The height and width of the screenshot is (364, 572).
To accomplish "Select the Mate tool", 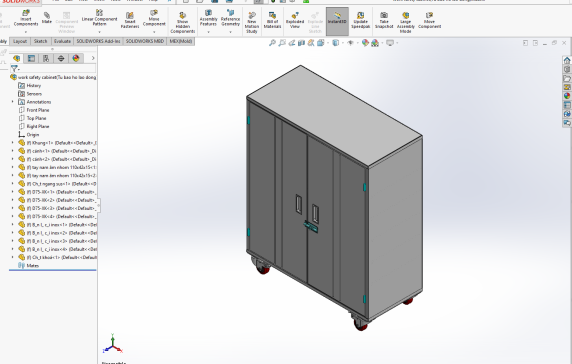I will (x=46, y=18).
